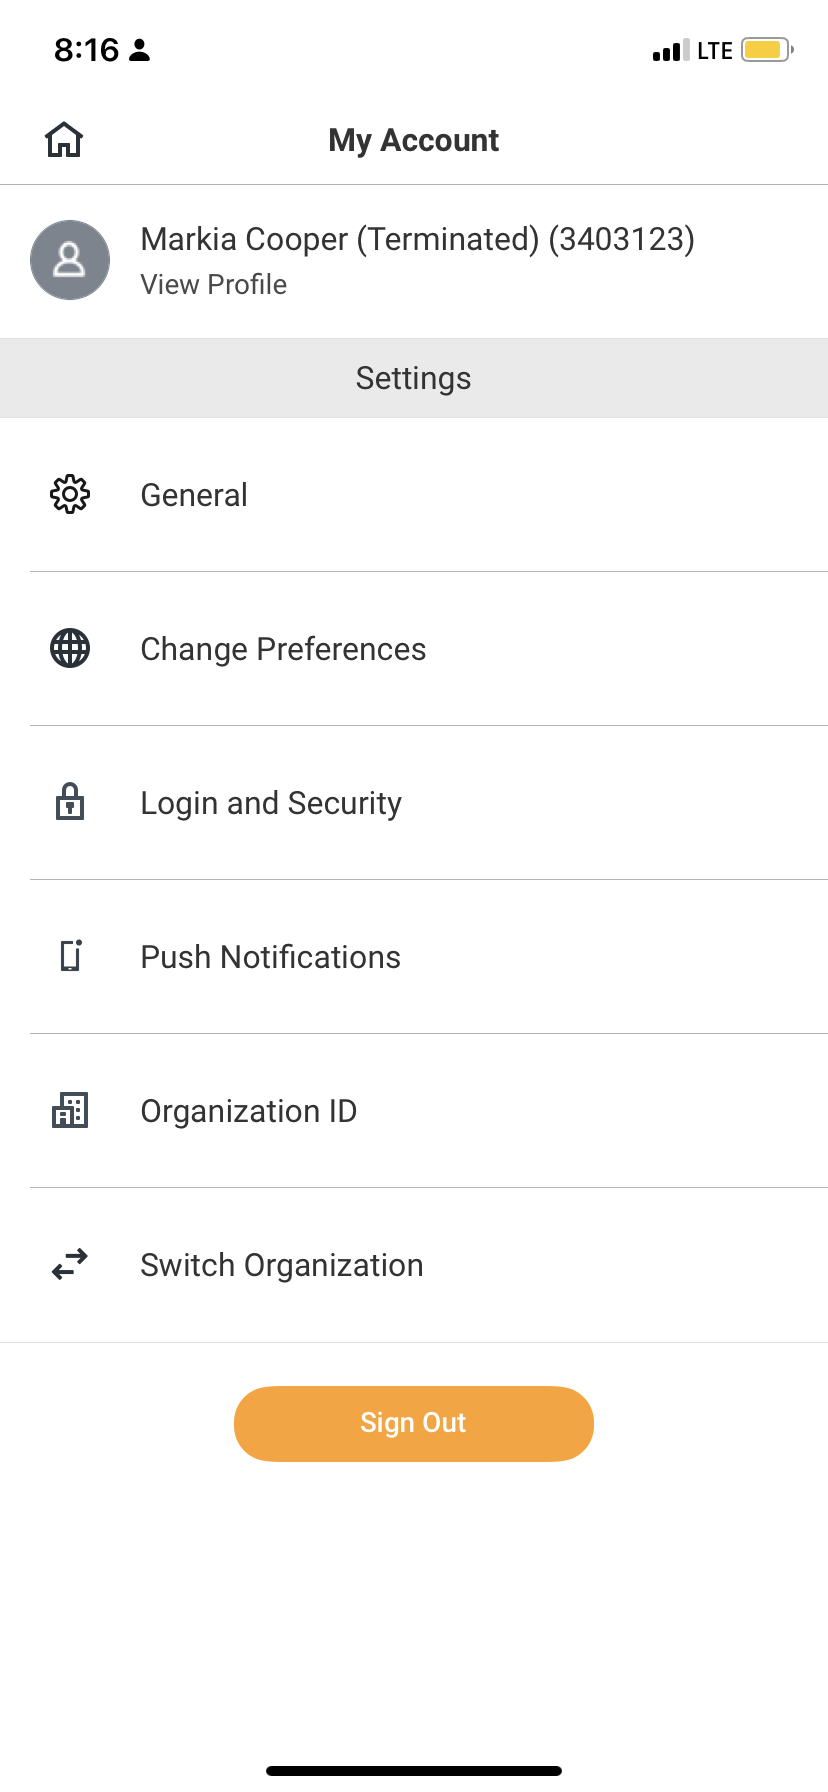Tap the My Account title
The height and width of the screenshot is (1792, 828).
[x=413, y=140]
